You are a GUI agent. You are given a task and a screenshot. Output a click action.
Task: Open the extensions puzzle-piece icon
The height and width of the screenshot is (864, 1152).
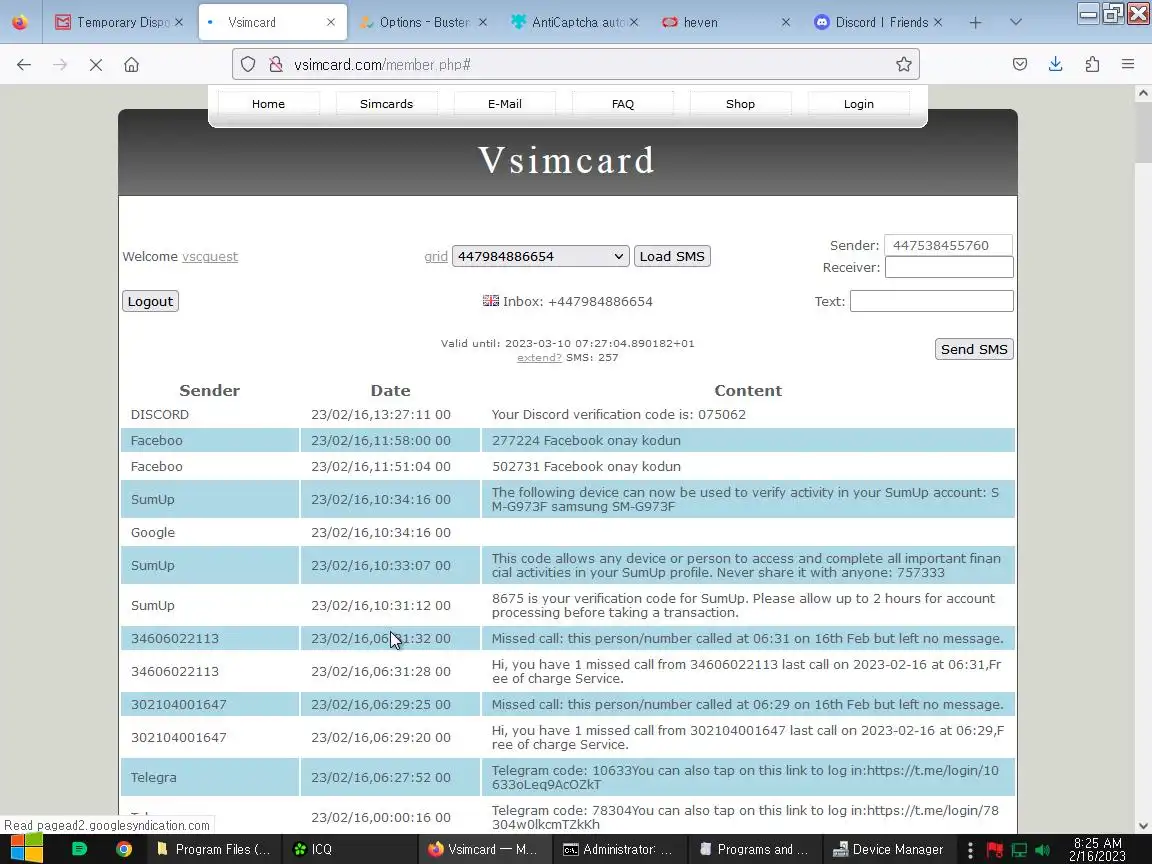click(1092, 65)
